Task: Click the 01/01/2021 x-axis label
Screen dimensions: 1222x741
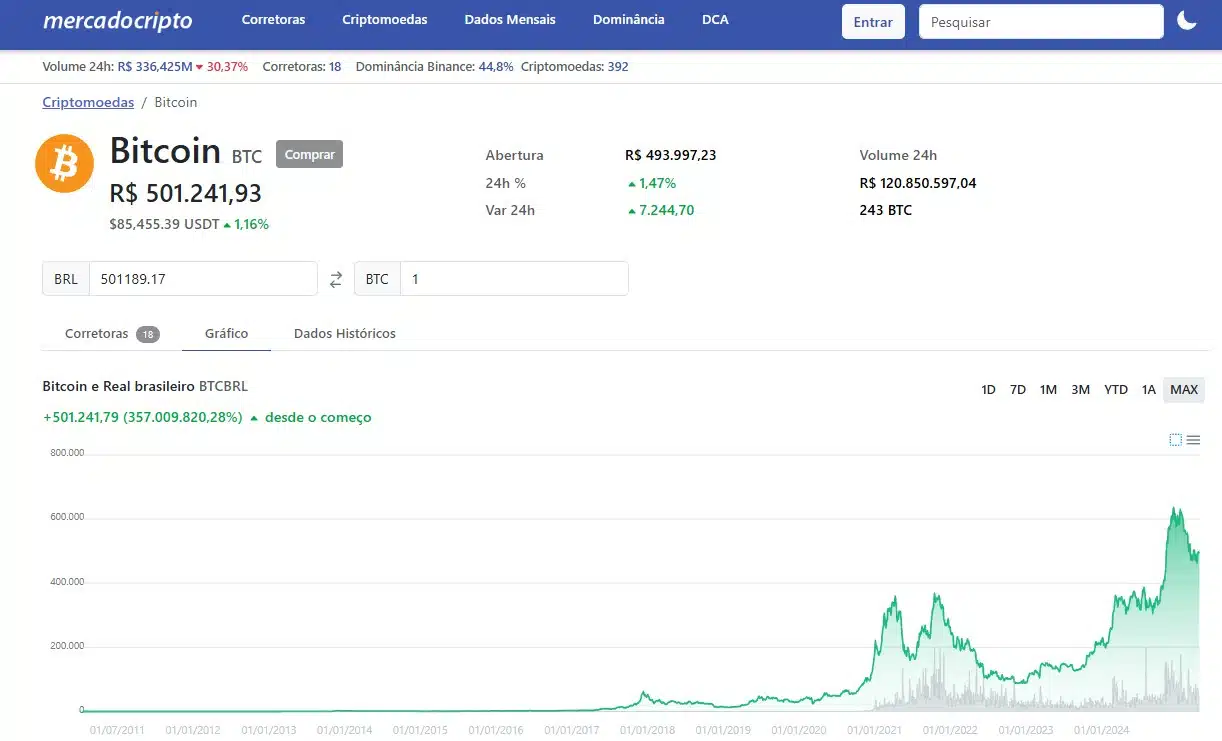Action: [x=874, y=731]
